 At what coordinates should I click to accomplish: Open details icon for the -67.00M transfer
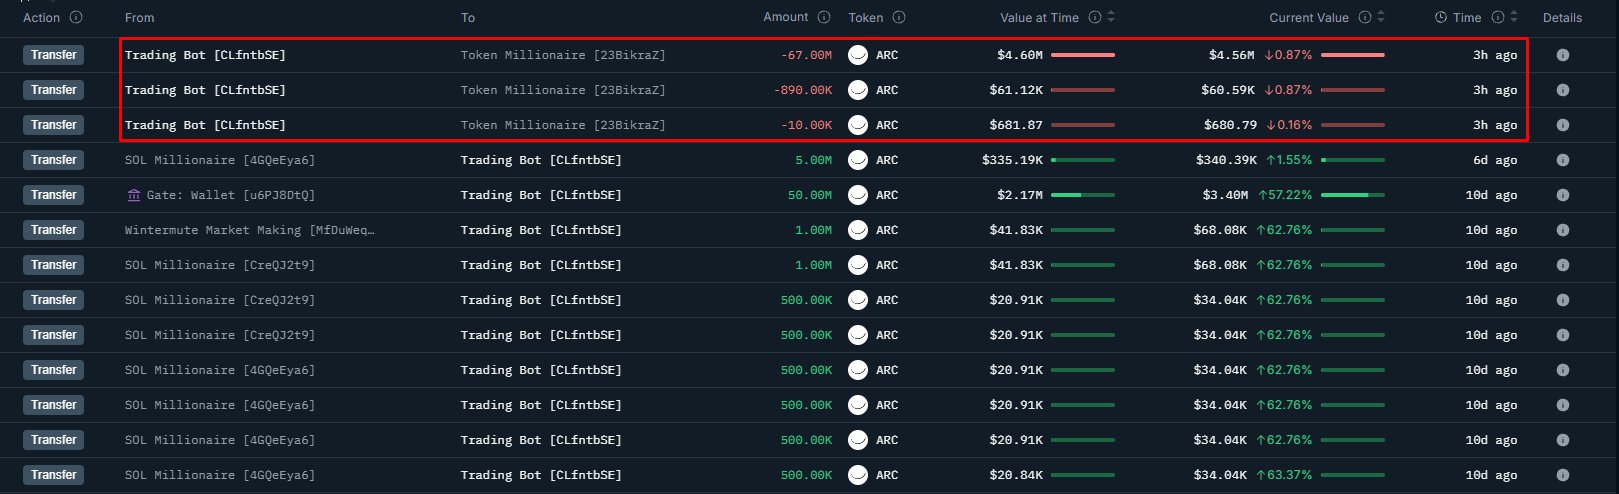(1562, 55)
